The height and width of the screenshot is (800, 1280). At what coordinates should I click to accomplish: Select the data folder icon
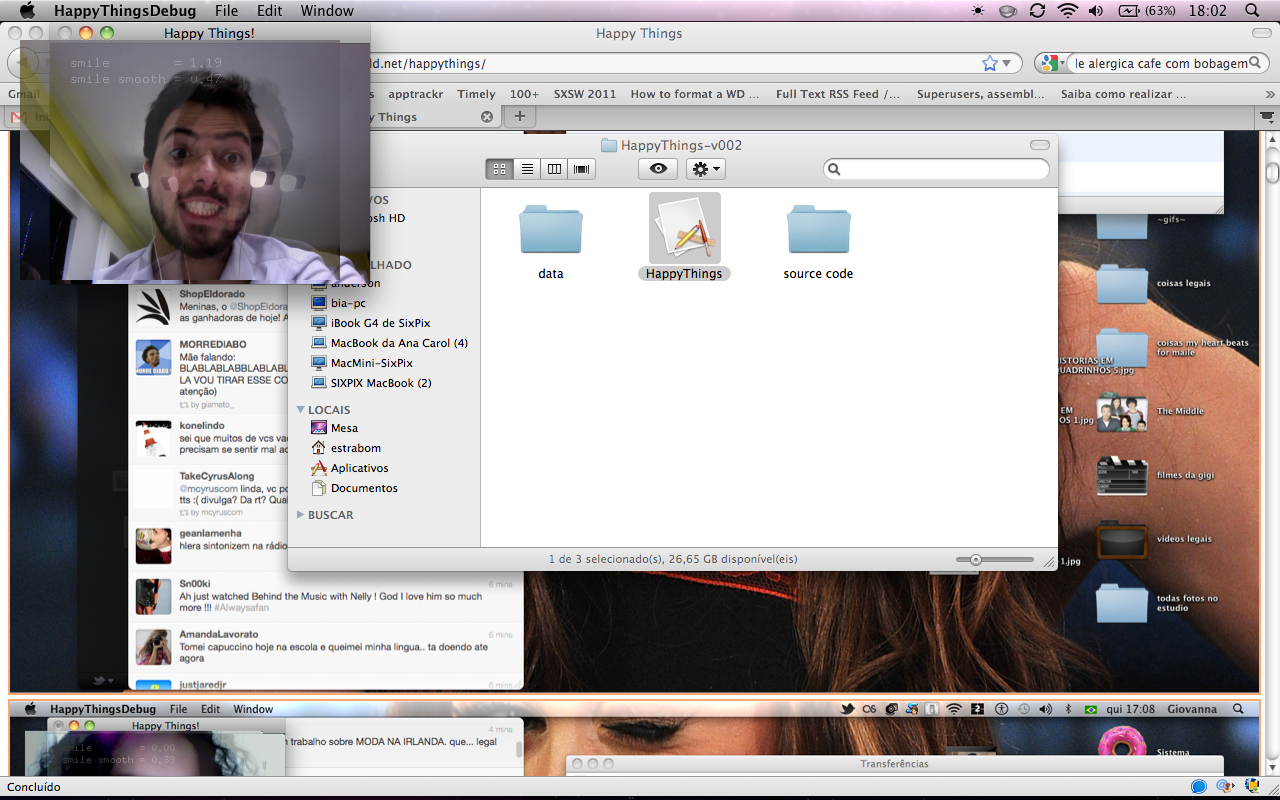click(x=551, y=230)
